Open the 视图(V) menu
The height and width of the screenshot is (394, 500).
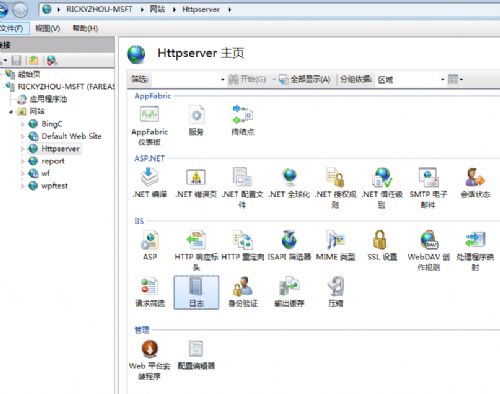pos(48,28)
